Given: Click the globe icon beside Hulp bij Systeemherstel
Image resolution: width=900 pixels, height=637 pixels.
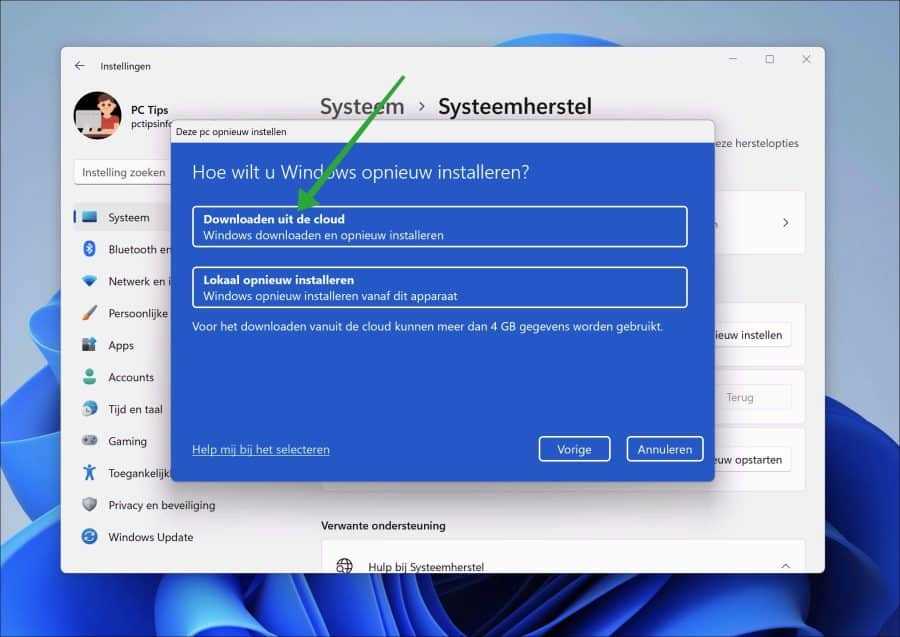Looking at the screenshot, I should coord(344,566).
